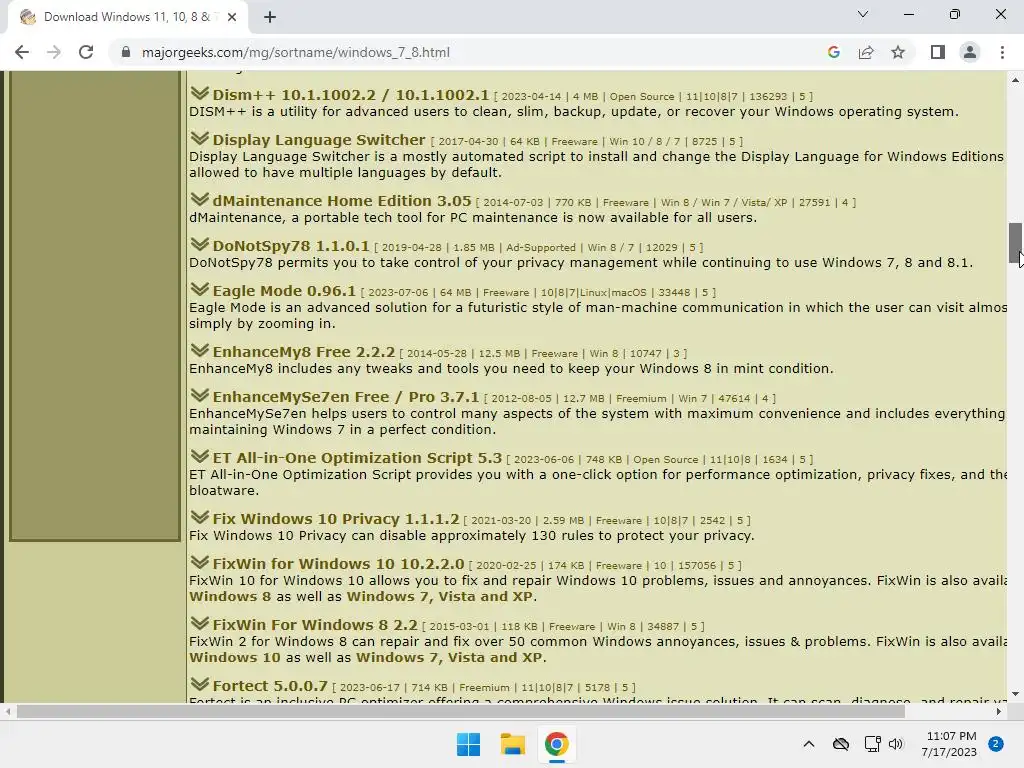Click the chevron icon beside dMaintenance Home Edition

[200, 199]
